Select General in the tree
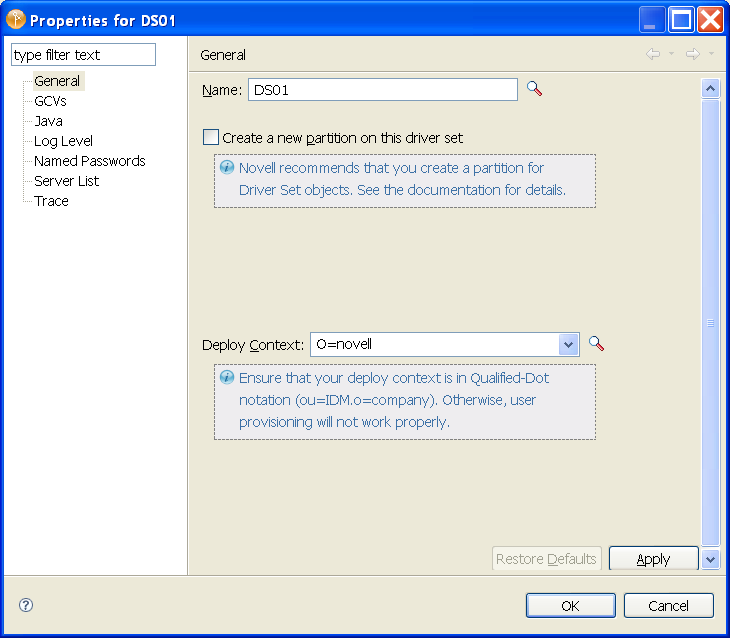 [57, 81]
